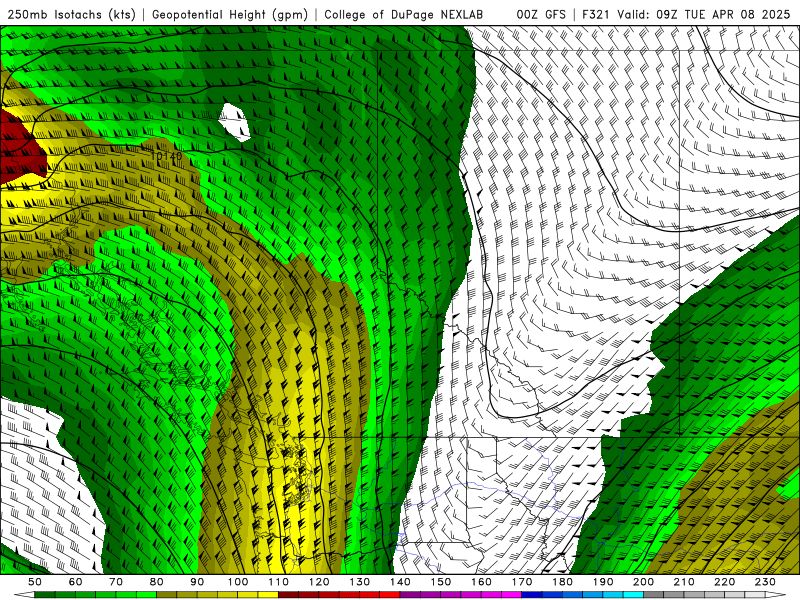Viewport: 800px width, 600px height.
Task: Click the 230 value on the color scale
Action: [765, 582]
